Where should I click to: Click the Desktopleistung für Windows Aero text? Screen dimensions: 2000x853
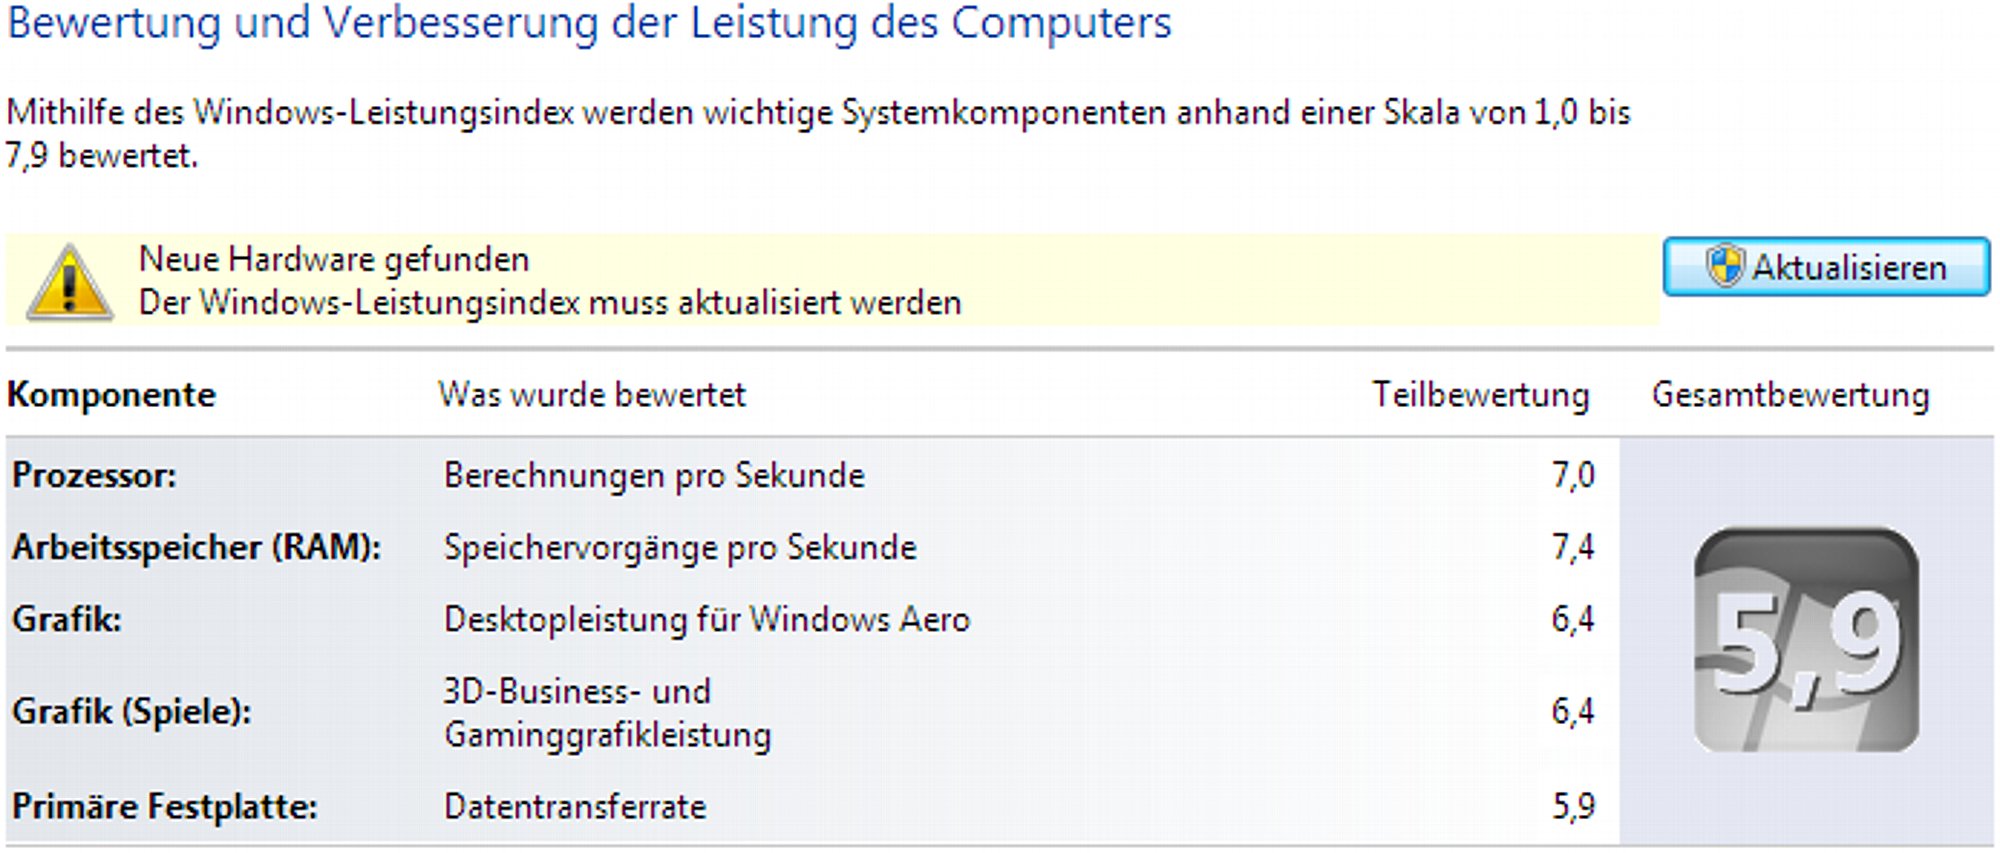[x=707, y=619]
